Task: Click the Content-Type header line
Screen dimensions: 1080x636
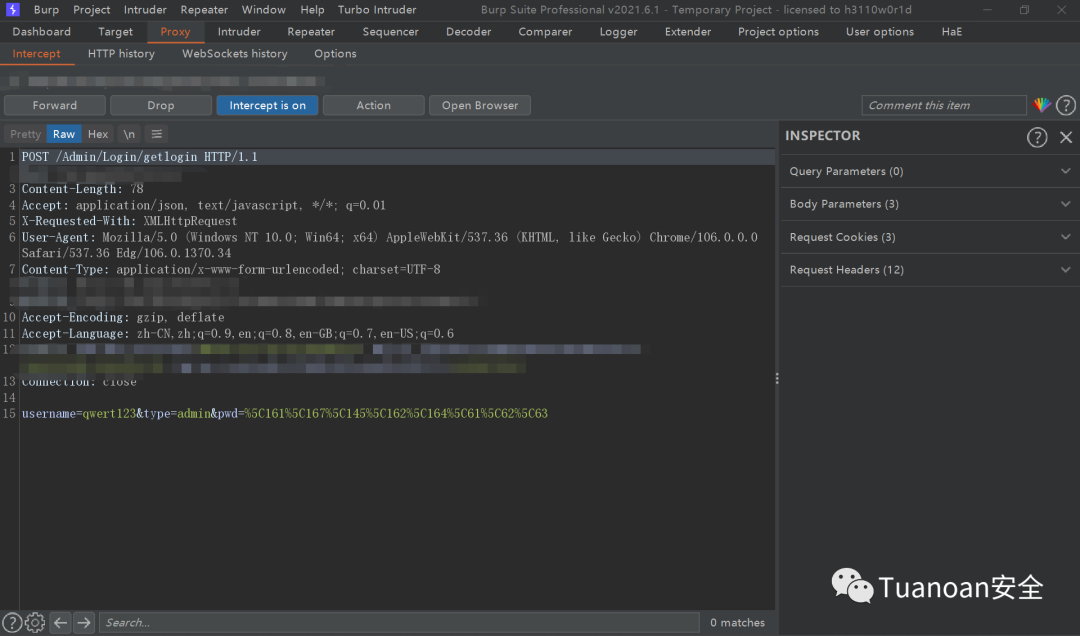Action: tap(231, 269)
